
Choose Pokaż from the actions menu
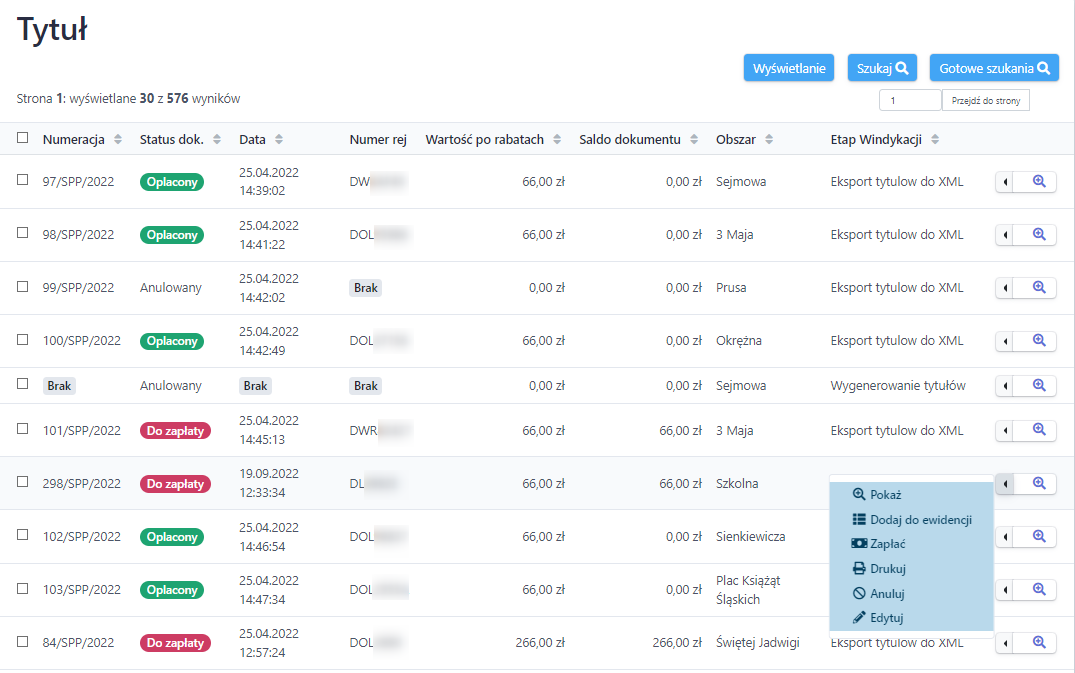coord(911,495)
